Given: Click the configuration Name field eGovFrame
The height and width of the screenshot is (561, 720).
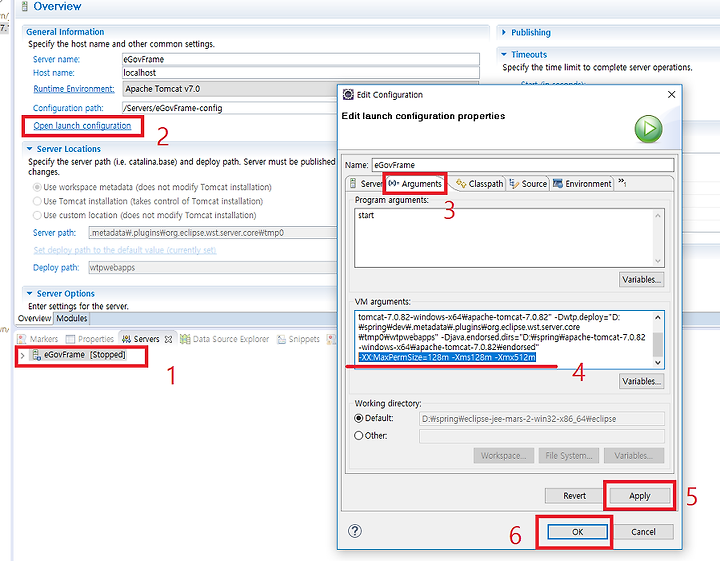Looking at the screenshot, I should pyautogui.click(x=523, y=165).
